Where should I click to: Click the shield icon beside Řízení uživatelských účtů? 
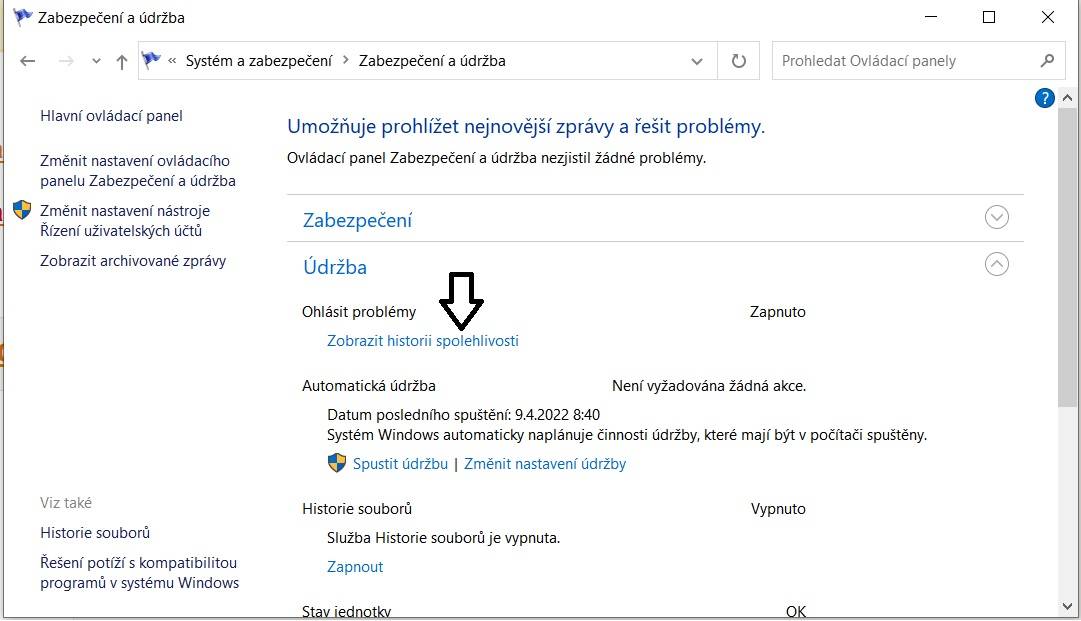pos(22,210)
